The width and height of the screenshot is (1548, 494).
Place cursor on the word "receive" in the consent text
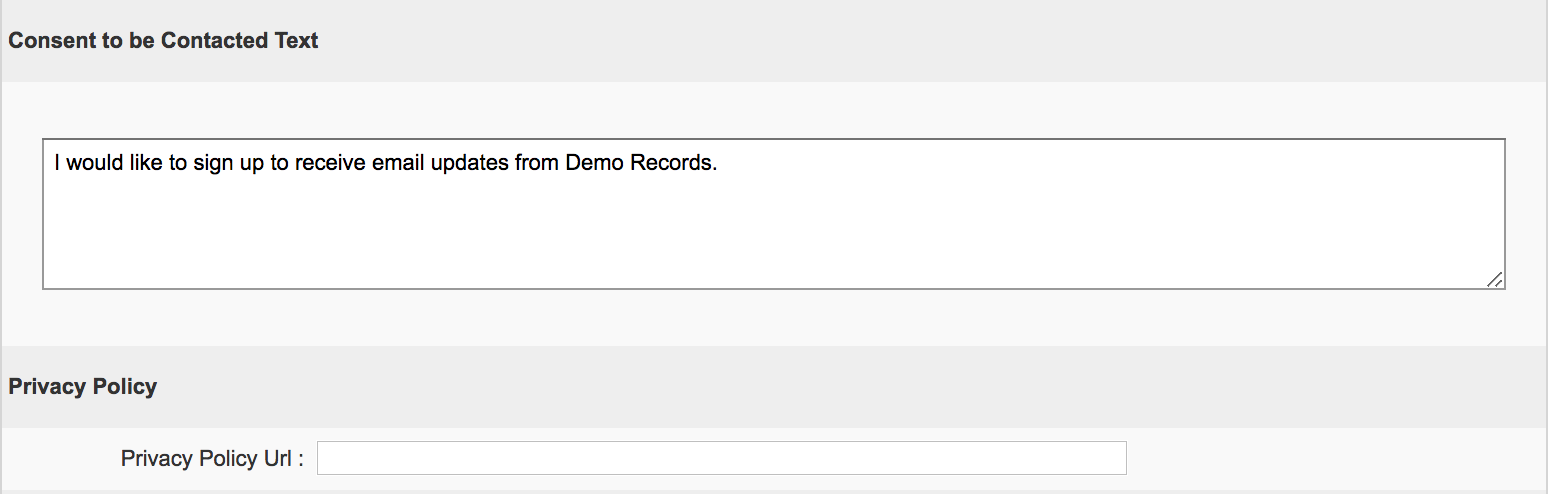point(329,163)
